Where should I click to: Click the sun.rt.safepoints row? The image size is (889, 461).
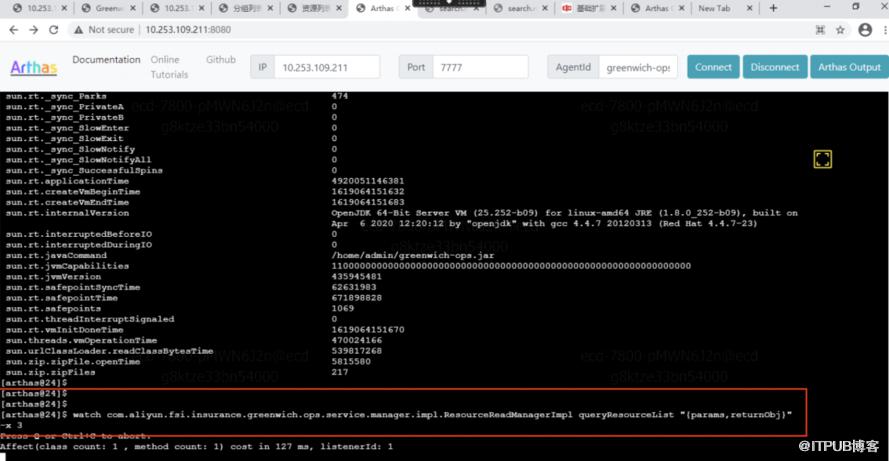[x=180, y=308]
